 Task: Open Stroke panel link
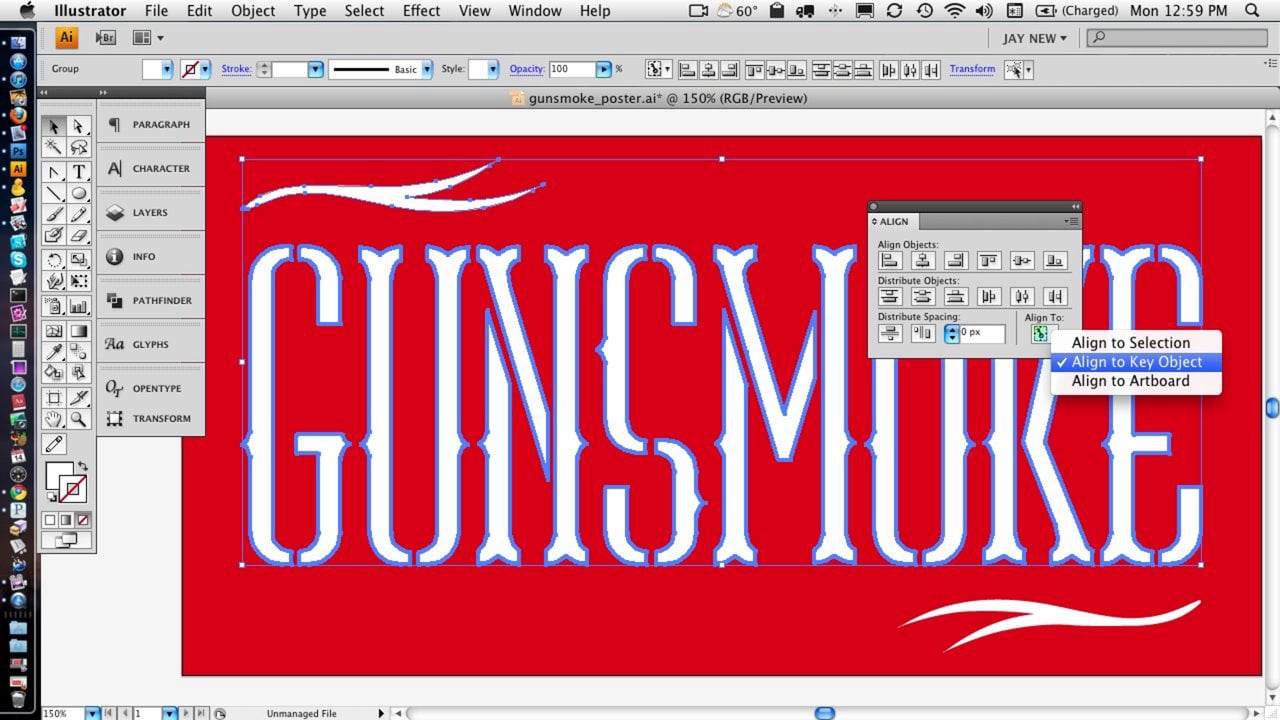(236, 69)
